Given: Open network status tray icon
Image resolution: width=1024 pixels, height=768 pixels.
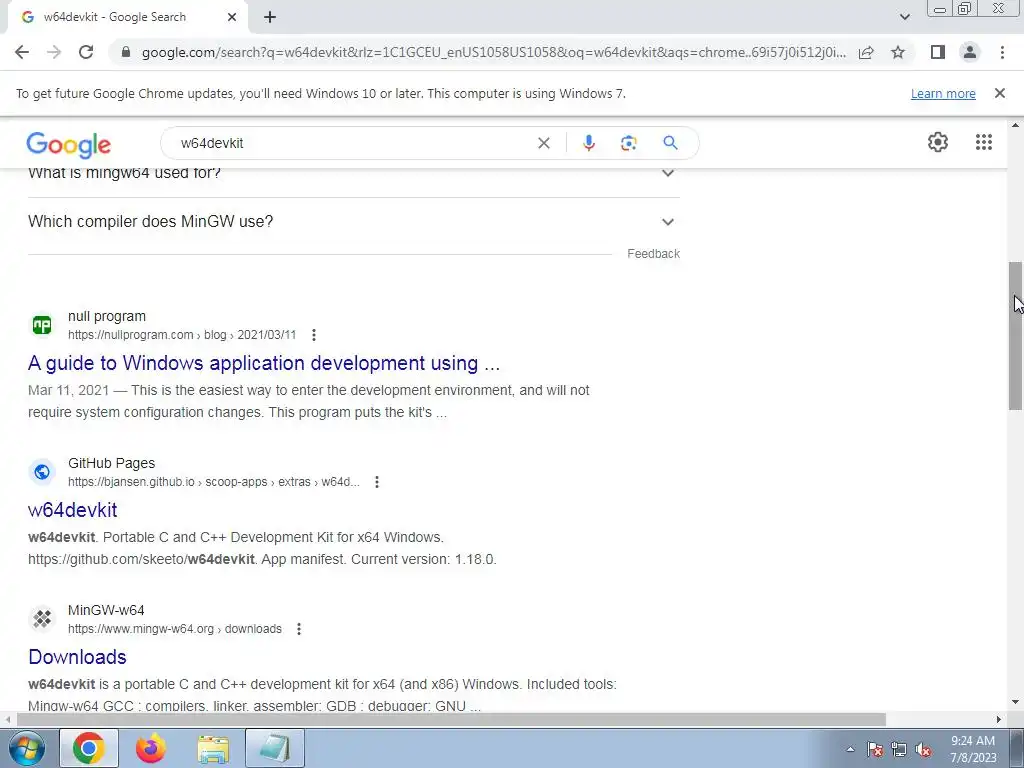Looking at the screenshot, I should 899,750.
